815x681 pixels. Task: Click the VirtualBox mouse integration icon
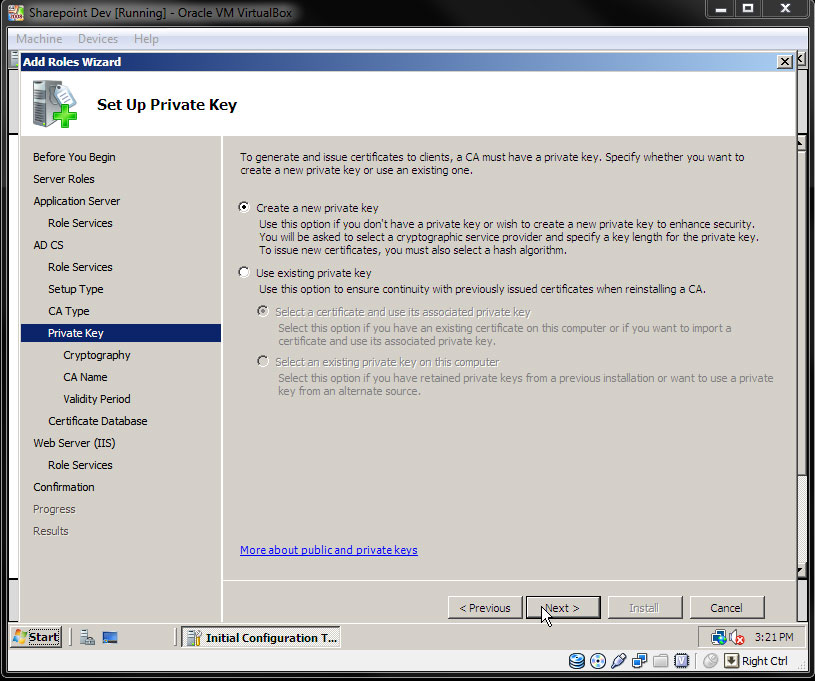[710, 661]
